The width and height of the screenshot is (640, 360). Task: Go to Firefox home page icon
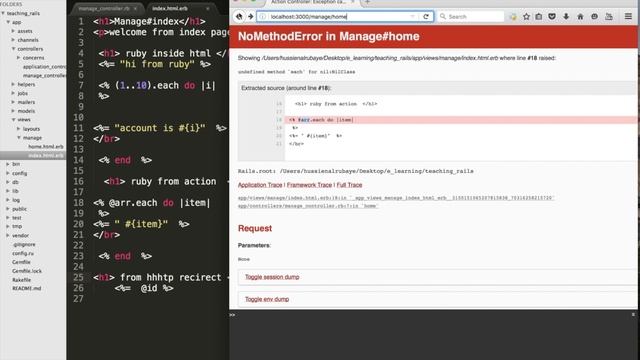click(580, 17)
